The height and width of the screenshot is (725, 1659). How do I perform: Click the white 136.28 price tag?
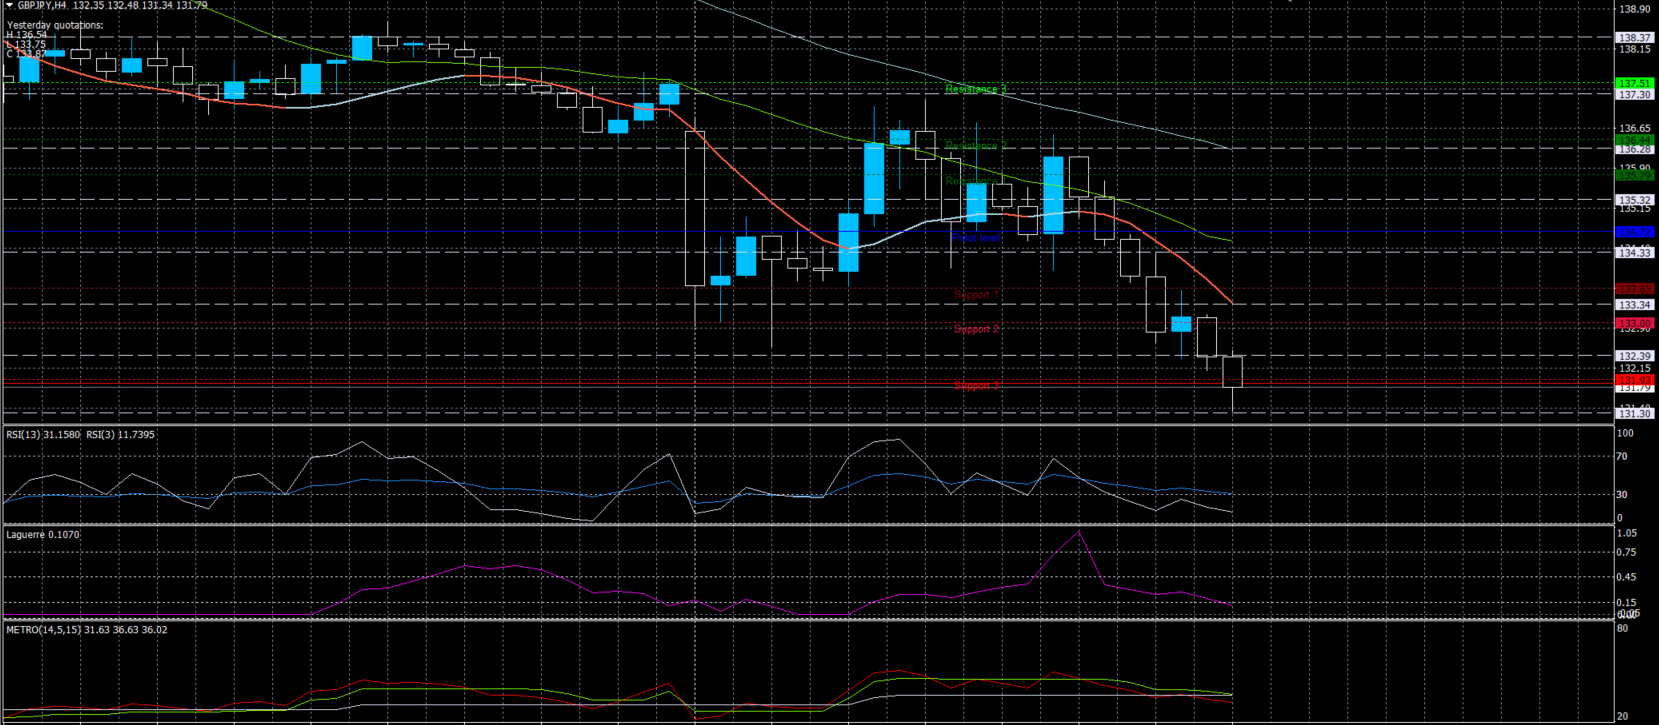tap(1635, 149)
